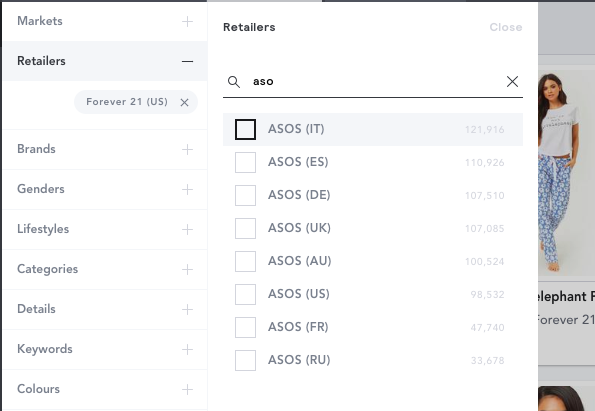Image resolution: width=595 pixels, height=411 pixels.
Task: Expand the Lifestyles filter section
Action: pos(105,229)
